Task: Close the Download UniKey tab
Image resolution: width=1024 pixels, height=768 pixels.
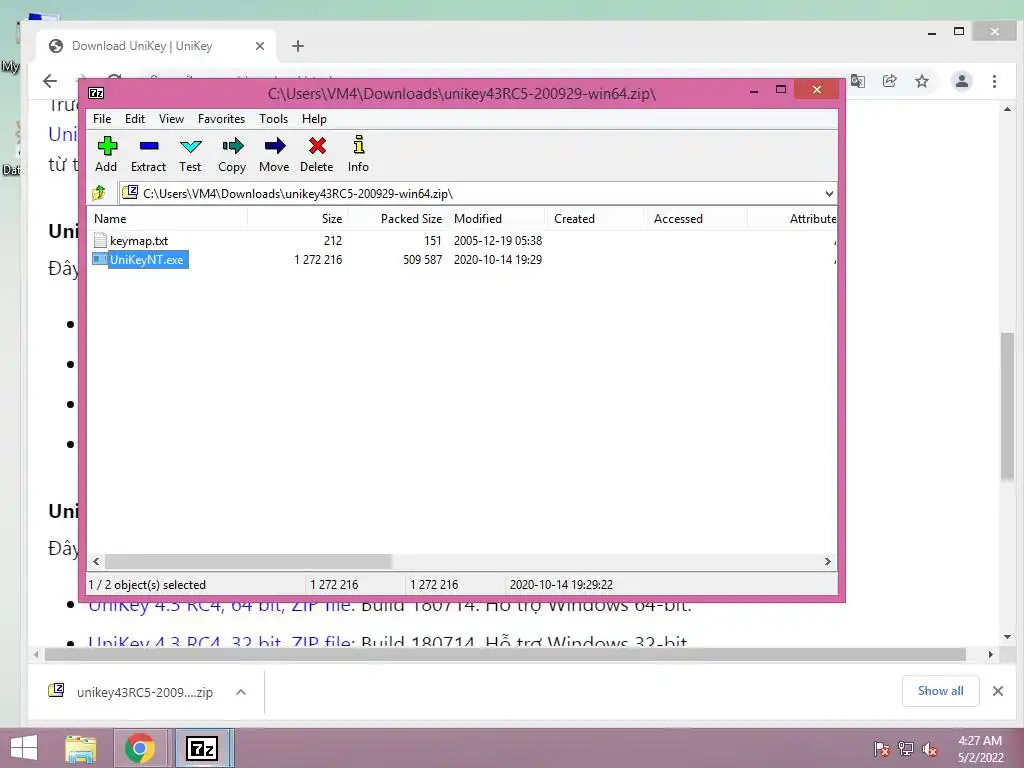Action: [260, 46]
